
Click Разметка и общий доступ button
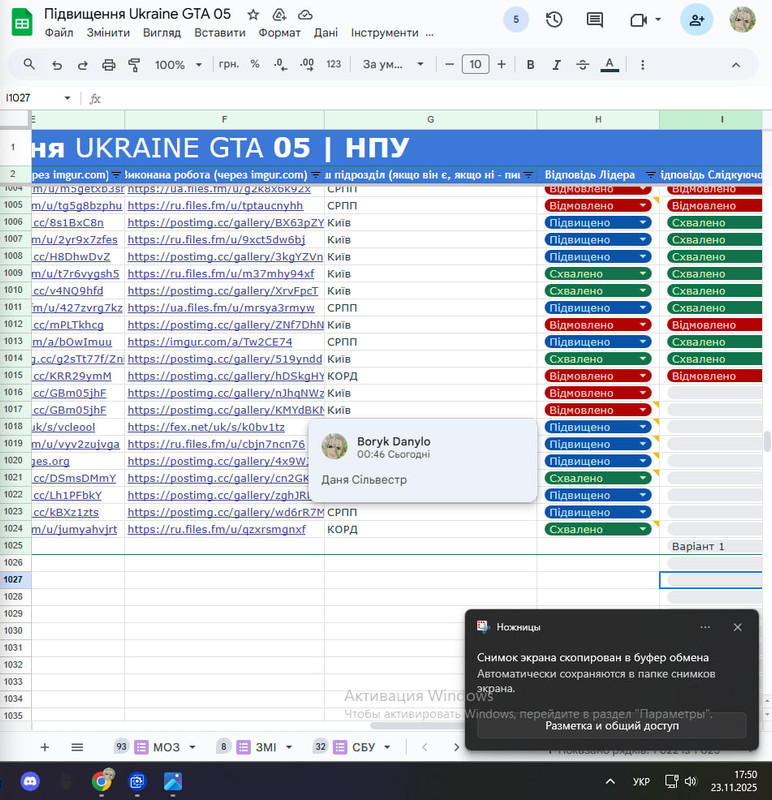(x=612, y=726)
